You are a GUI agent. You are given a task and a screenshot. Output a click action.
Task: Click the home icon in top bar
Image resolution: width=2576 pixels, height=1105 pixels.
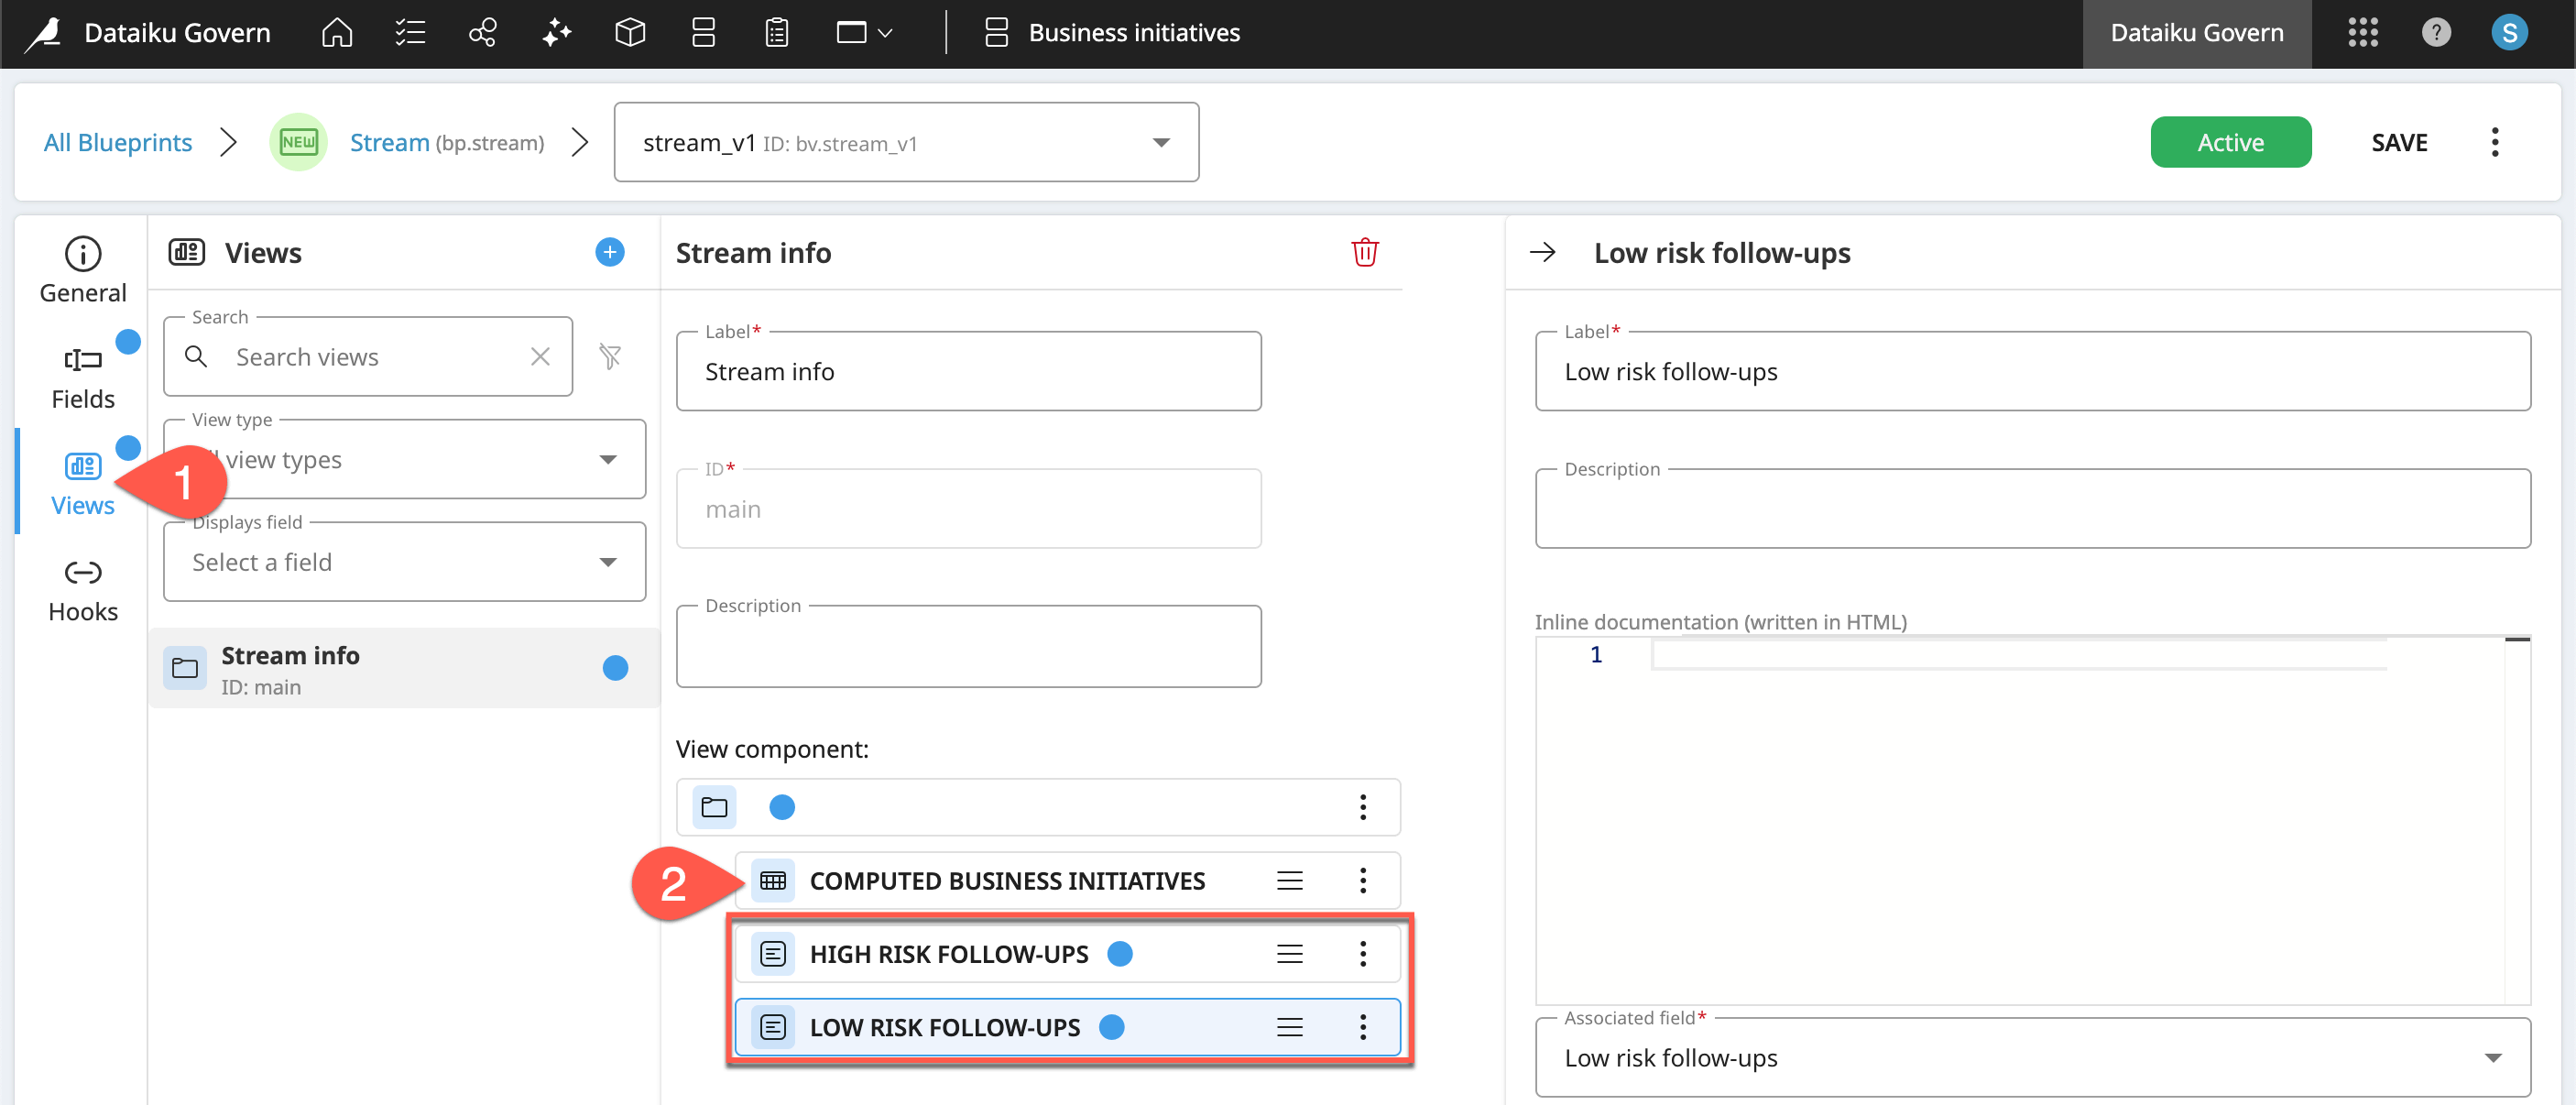337,33
